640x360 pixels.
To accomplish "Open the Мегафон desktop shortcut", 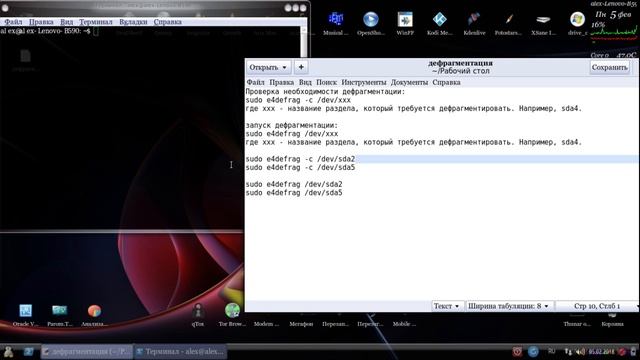I will 301,323.
